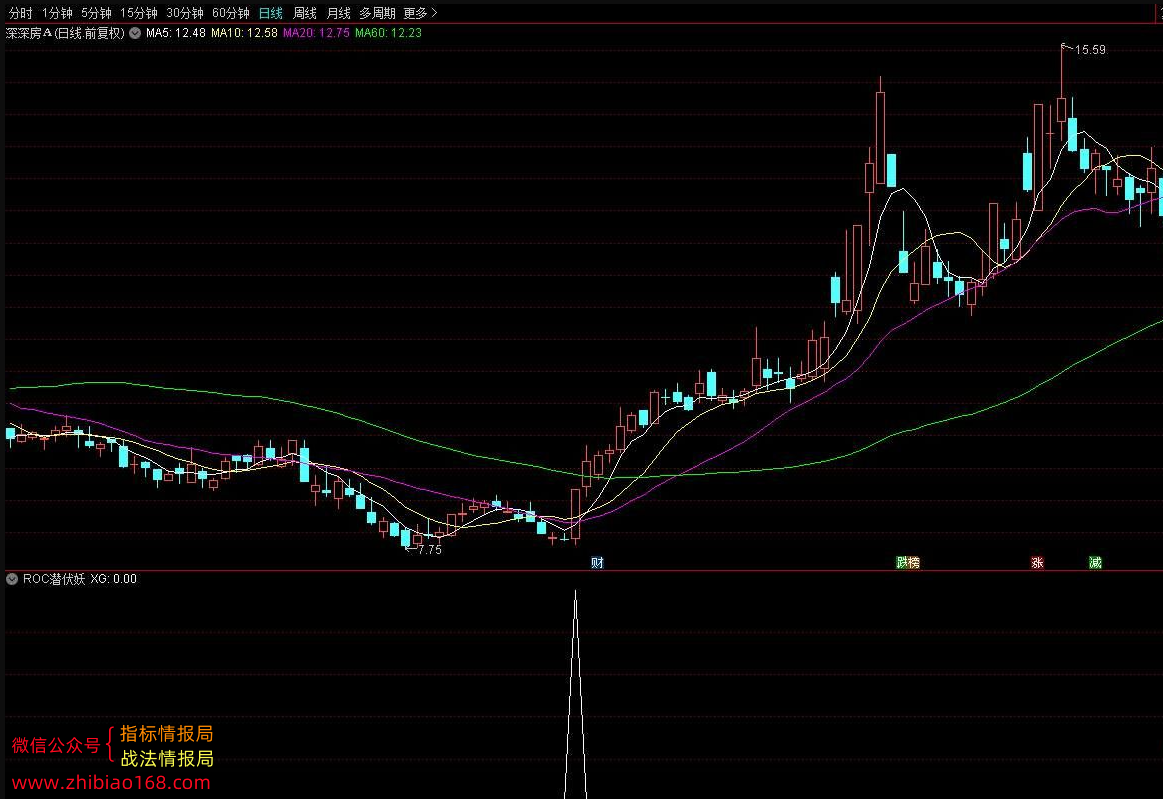1163x799 pixels.
Task: Switch to the 月线 monthly chart tab
Action: pos(338,13)
